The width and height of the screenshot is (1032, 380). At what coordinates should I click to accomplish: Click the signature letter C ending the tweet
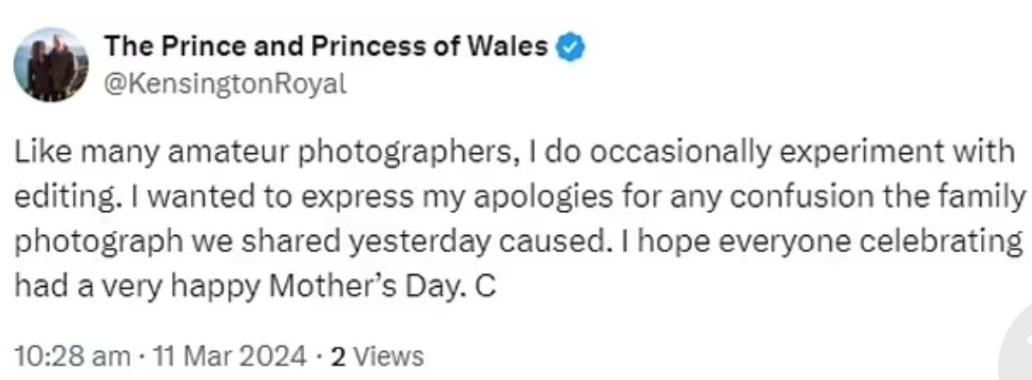(486, 288)
